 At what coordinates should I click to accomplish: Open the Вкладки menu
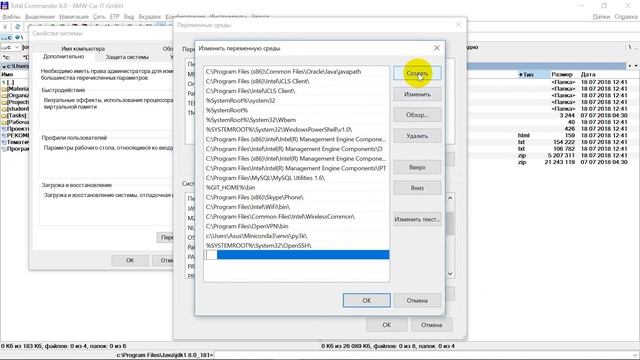tap(149, 17)
